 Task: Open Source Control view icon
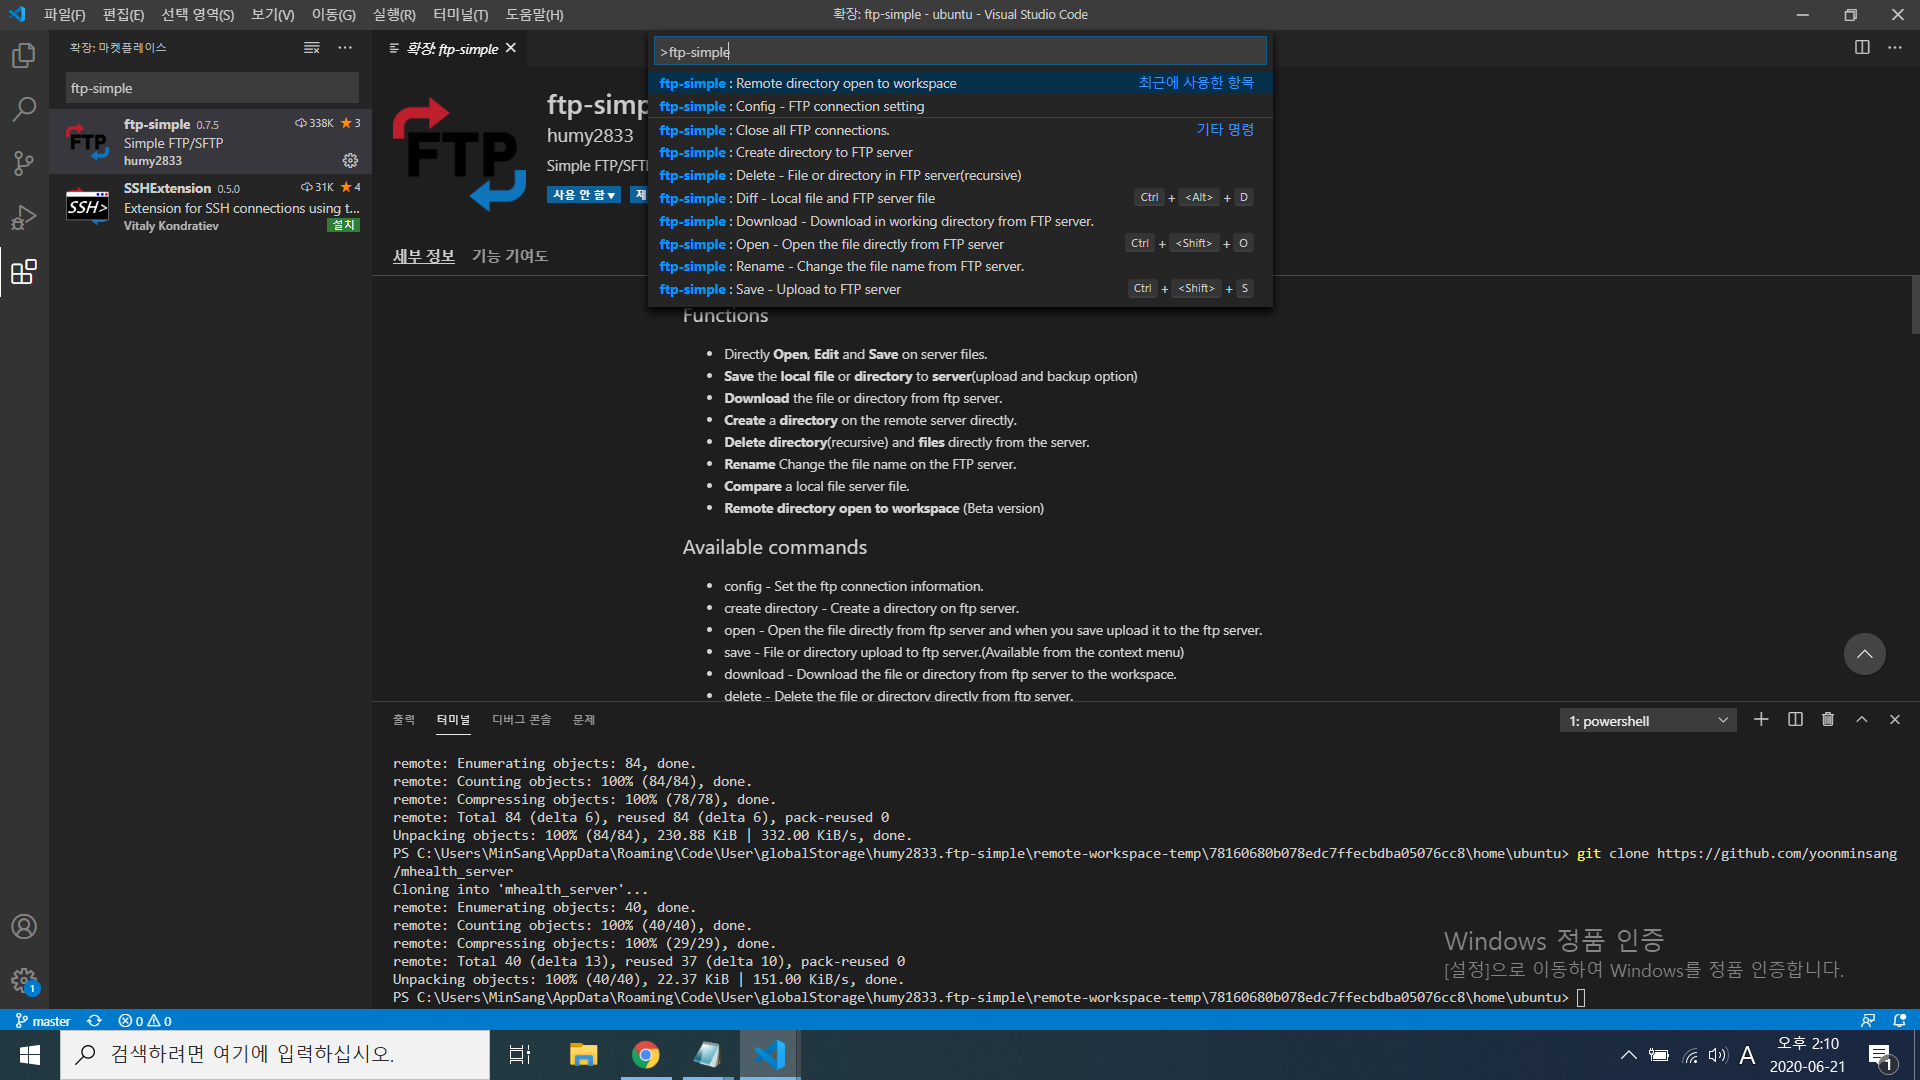tap(24, 163)
